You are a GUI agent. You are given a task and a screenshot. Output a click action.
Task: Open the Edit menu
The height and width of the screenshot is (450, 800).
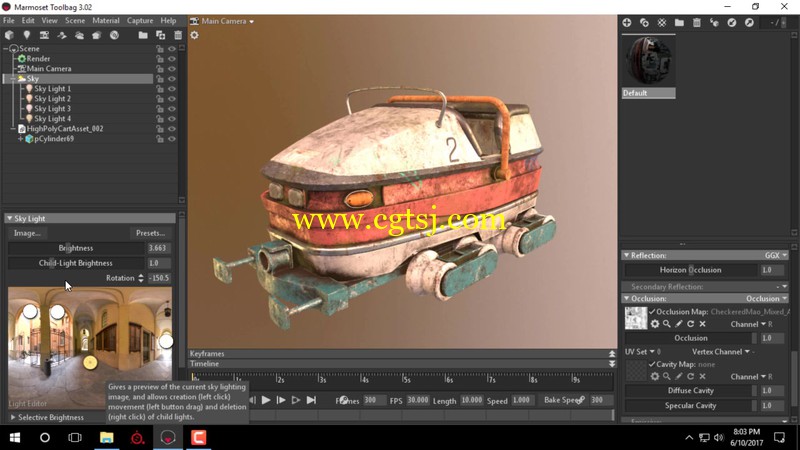(x=28, y=20)
